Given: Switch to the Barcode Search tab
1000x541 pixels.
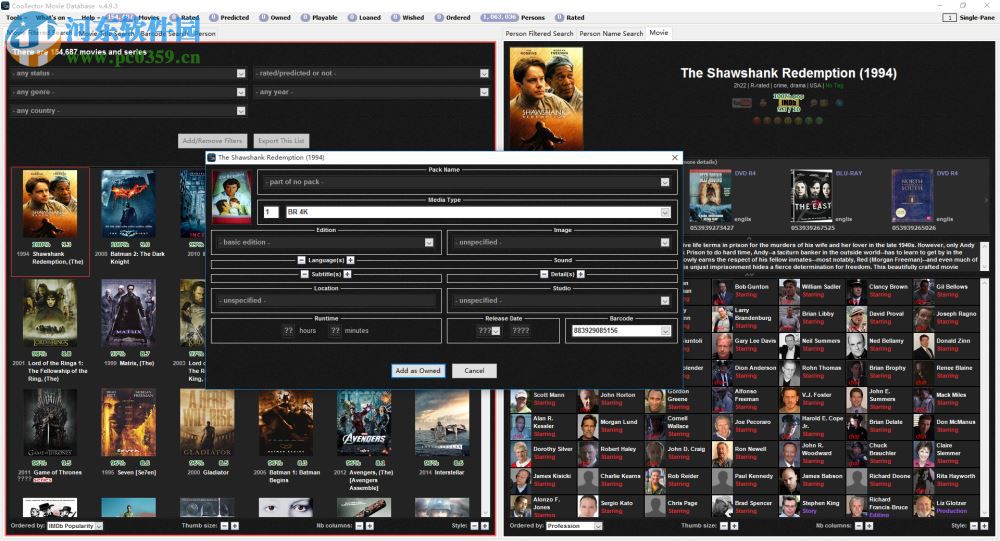Looking at the screenshot, I should 166,33.
